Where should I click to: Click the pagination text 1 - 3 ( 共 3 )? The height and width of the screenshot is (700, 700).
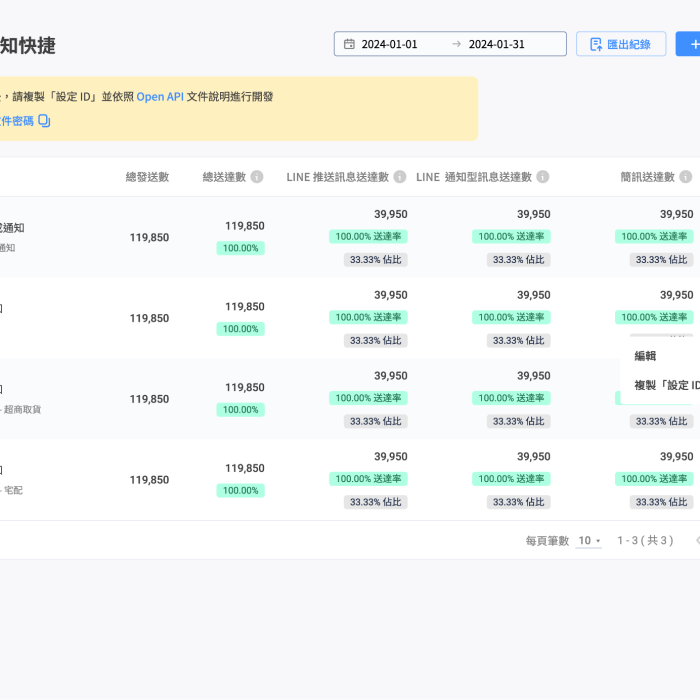(645, 541)
